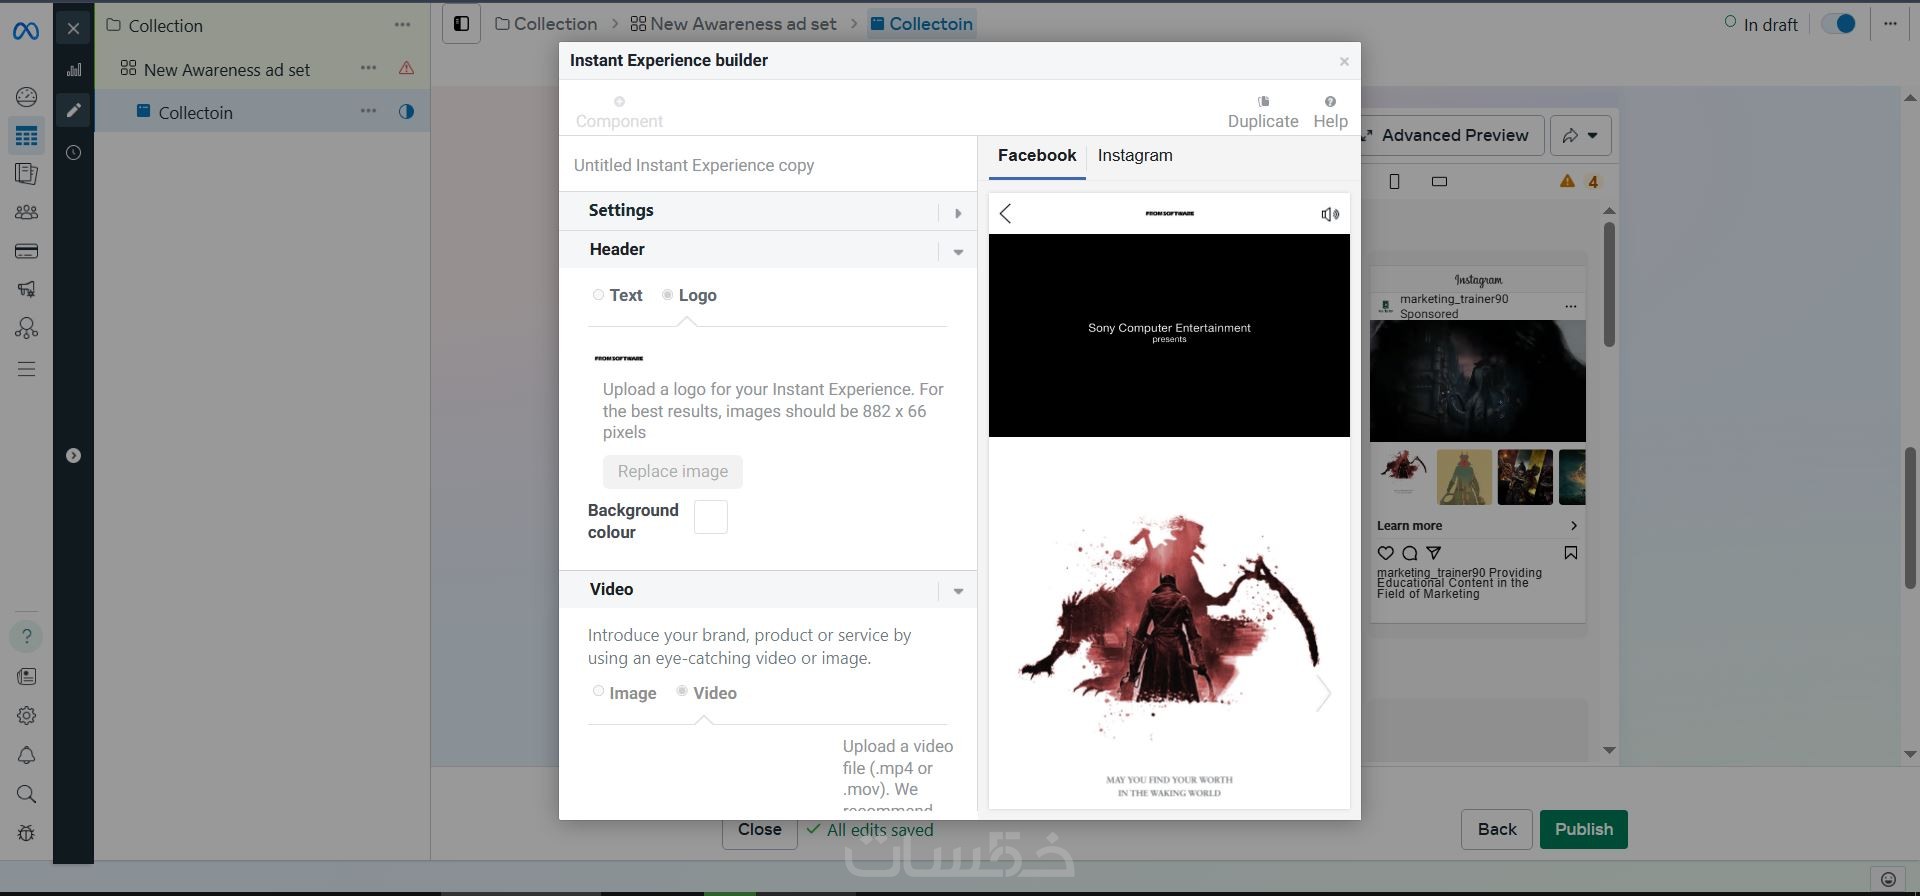Viewport: 1920px width, 896px height.
Task: Switch to the Instagram preview tab
Action: click(x=1135, y=156)
